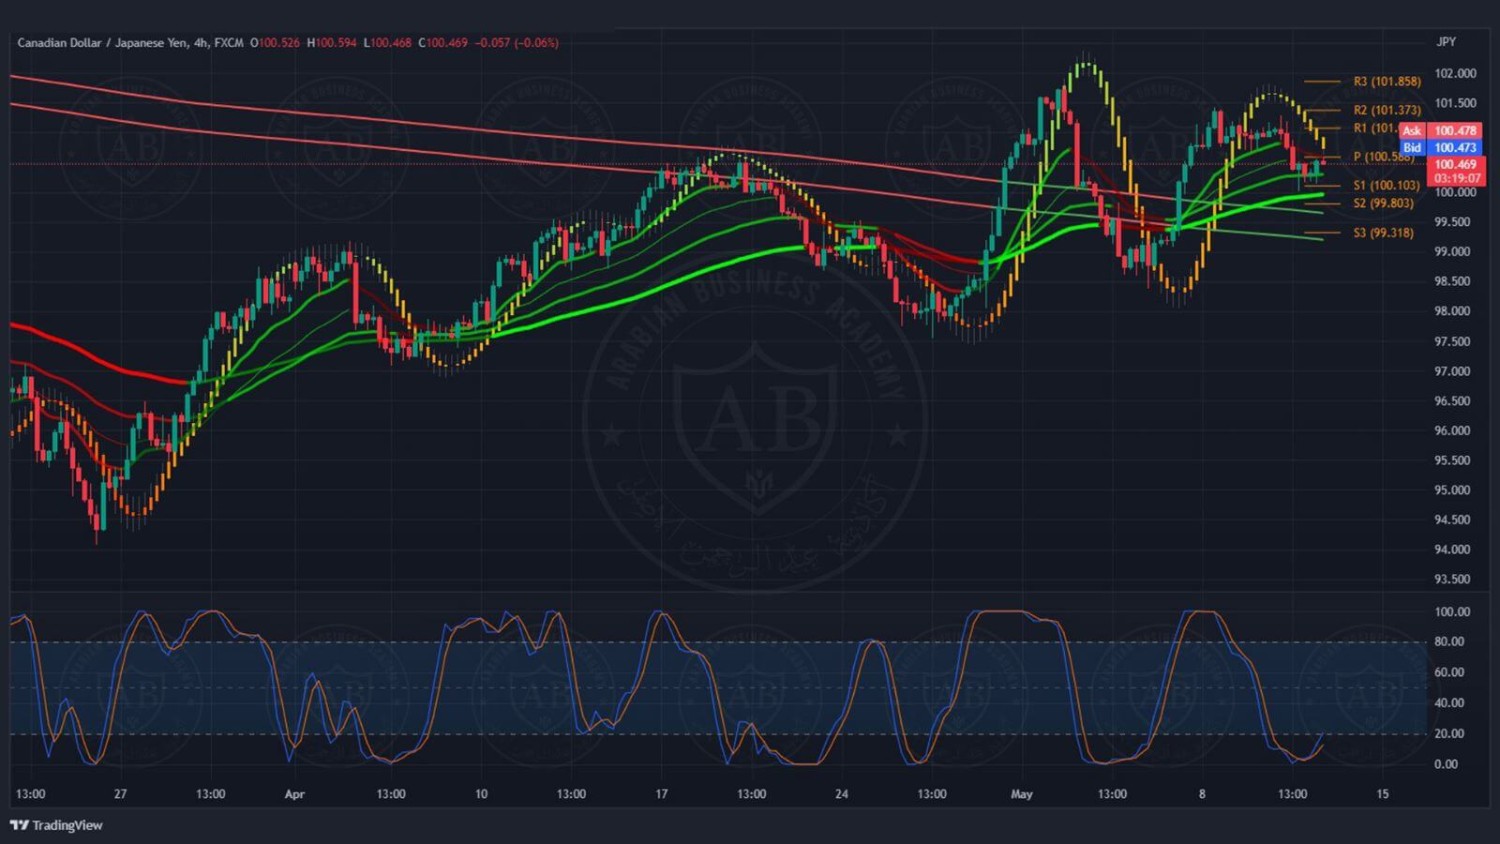Select the R2 (101.373) pivot label
Viewport: 1500px width, 844px height.
coord(1386,110)
